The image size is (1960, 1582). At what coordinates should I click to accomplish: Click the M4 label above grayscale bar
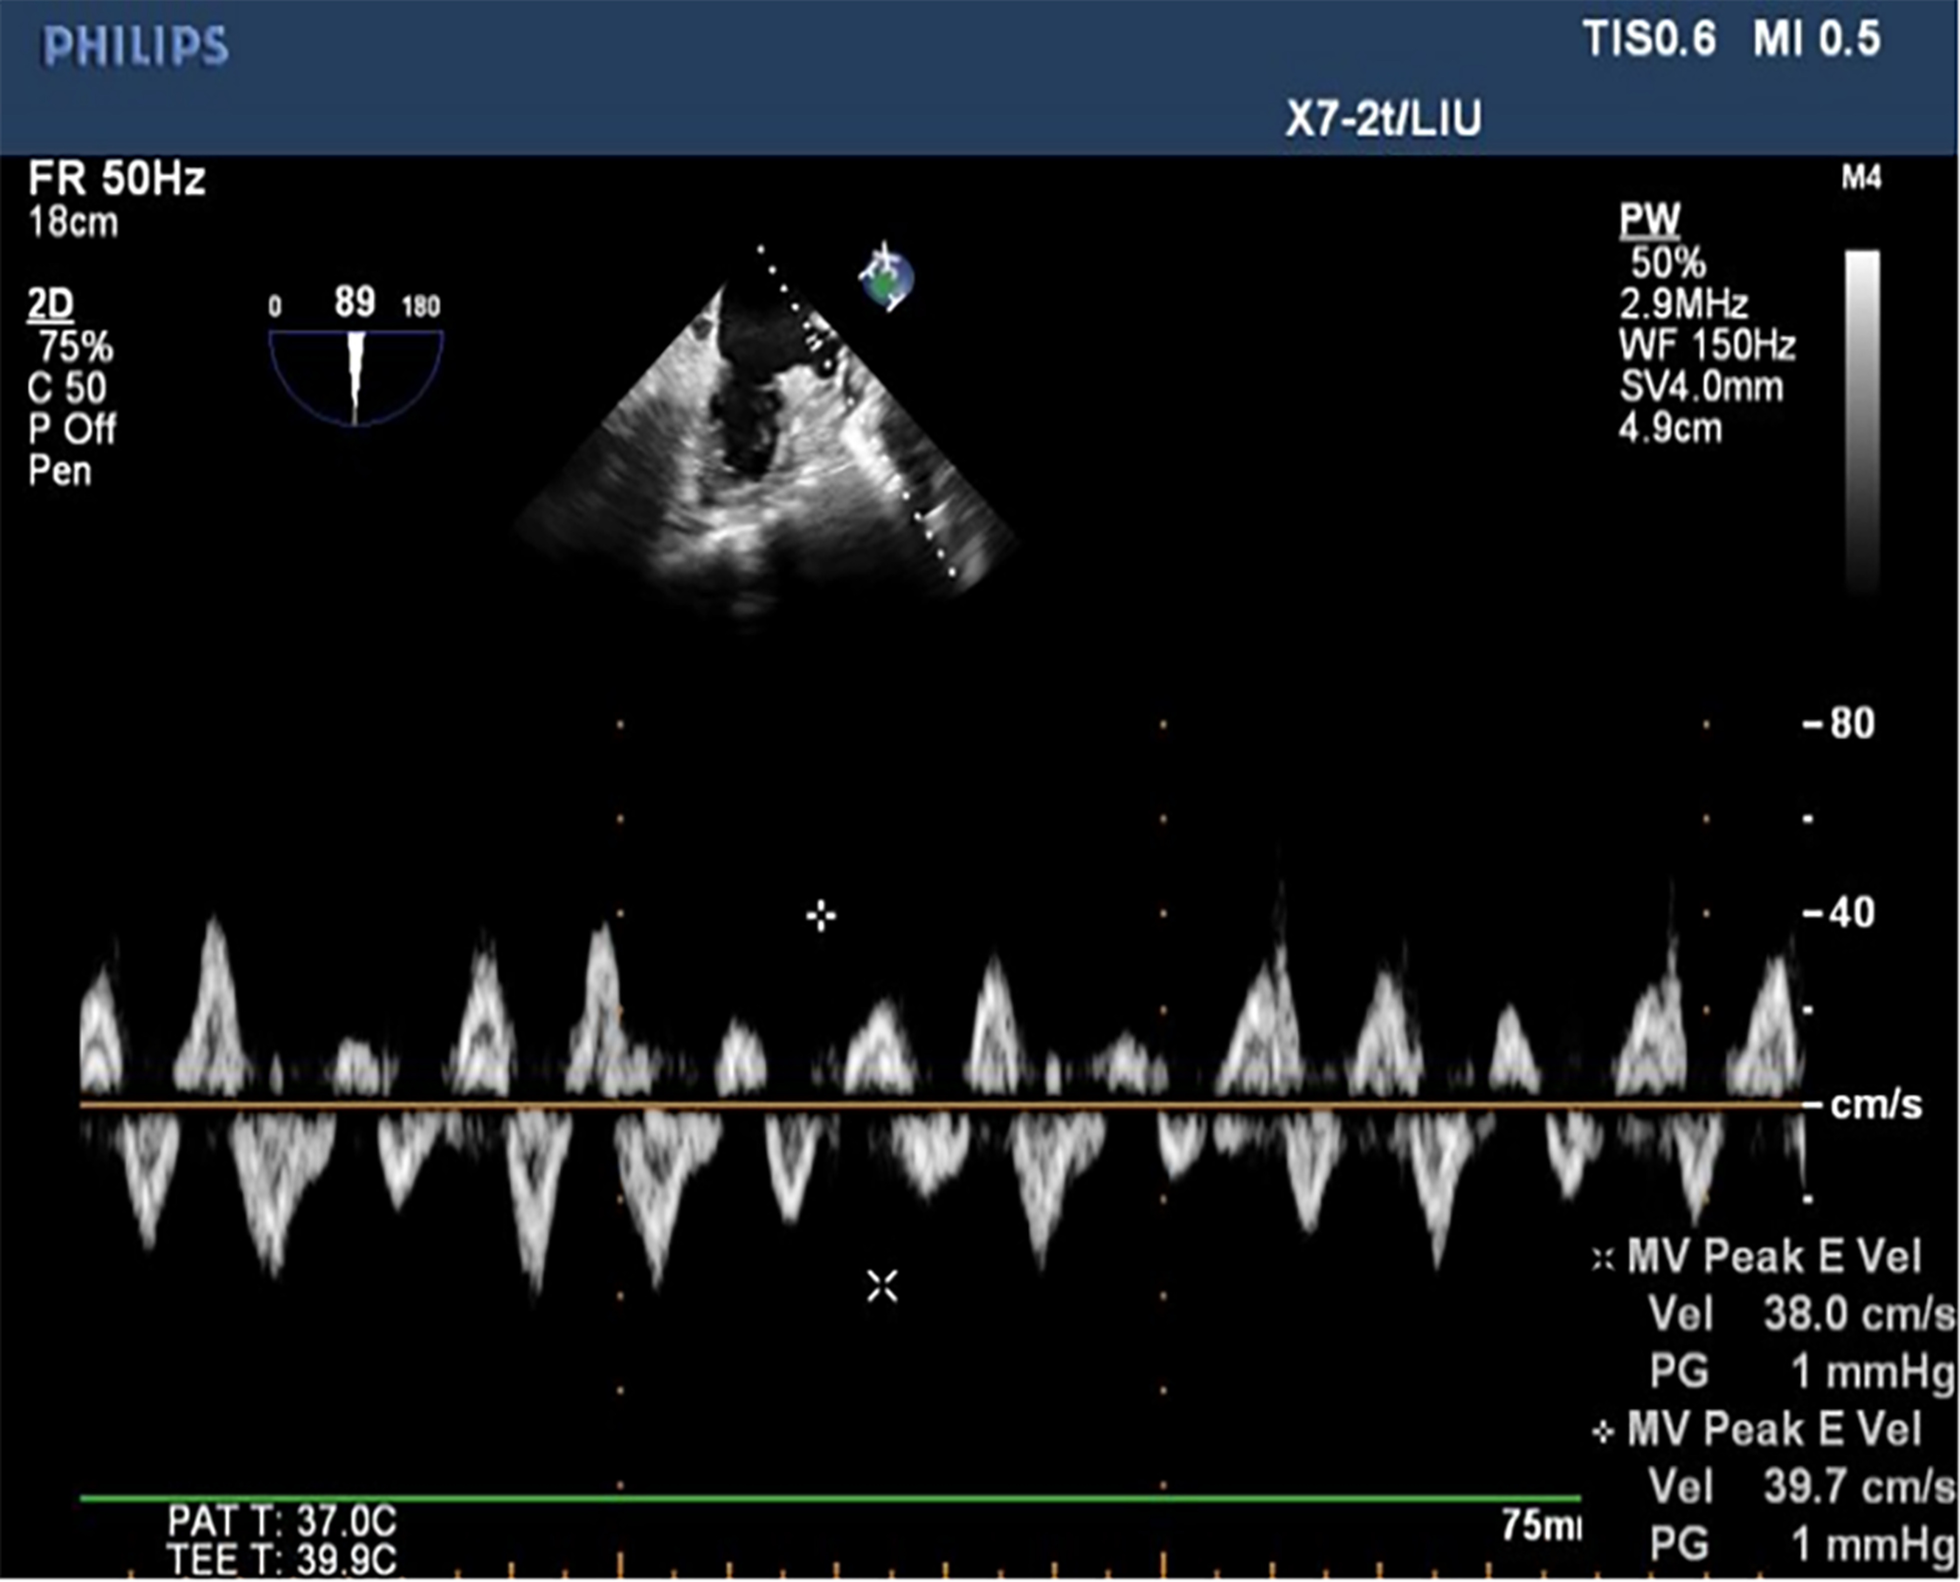(1862, 179)
